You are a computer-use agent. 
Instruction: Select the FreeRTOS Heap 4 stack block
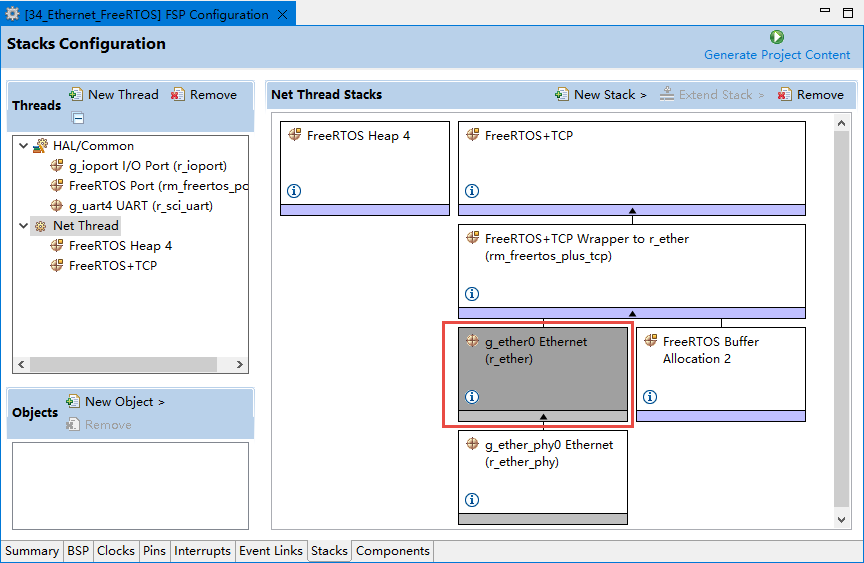coord(365,168)
